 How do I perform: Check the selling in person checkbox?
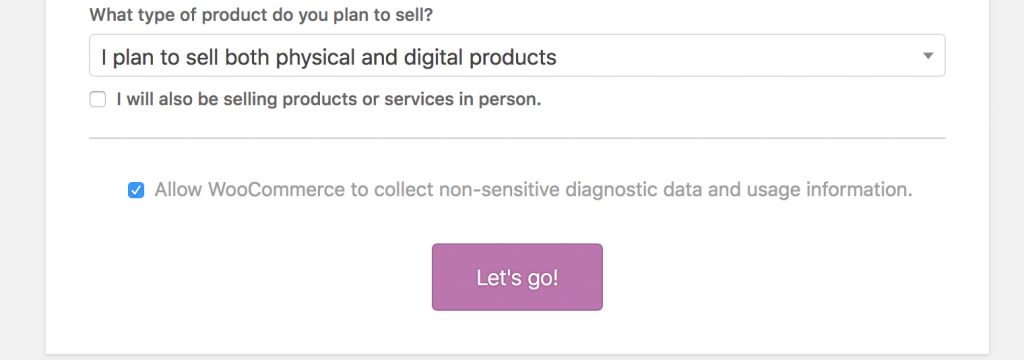[97, 99]
